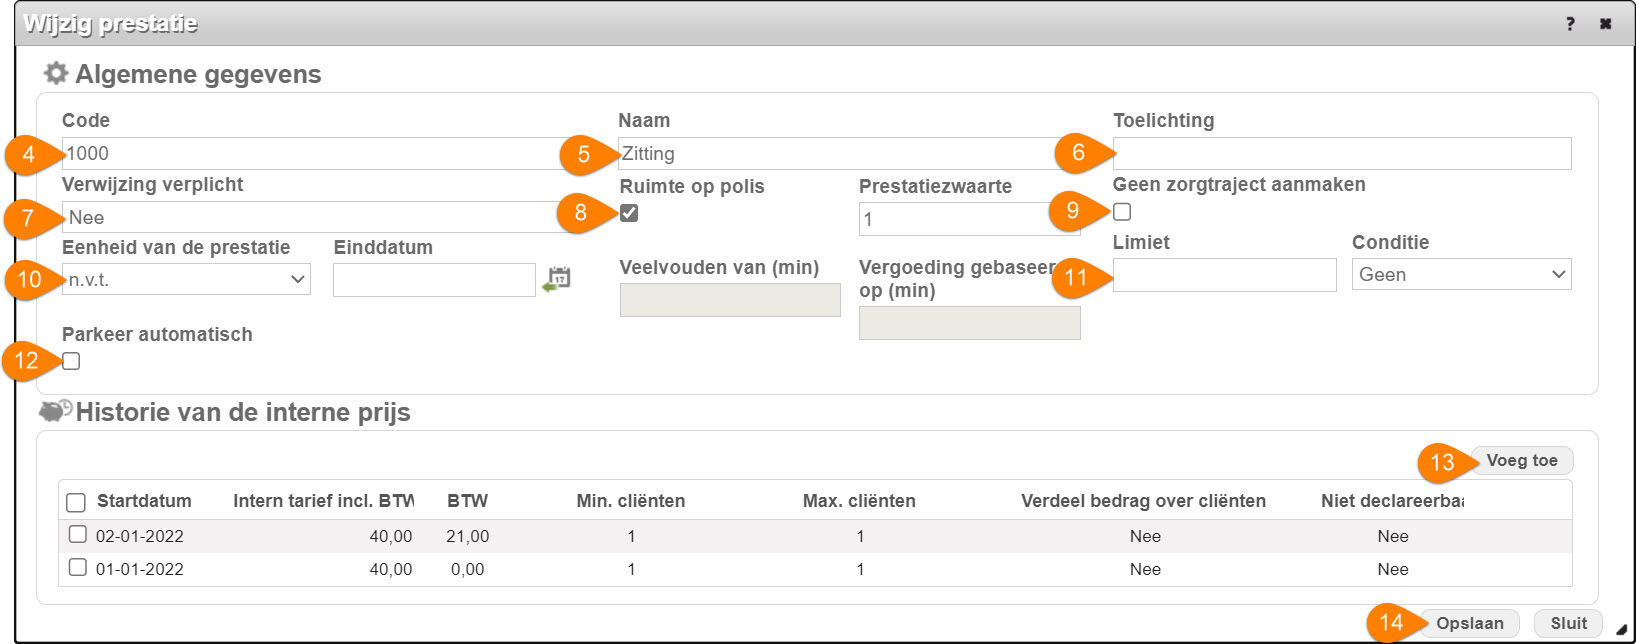Open the Einddatum calendar picker icon
1636x644 pixels.
(557, 279)
